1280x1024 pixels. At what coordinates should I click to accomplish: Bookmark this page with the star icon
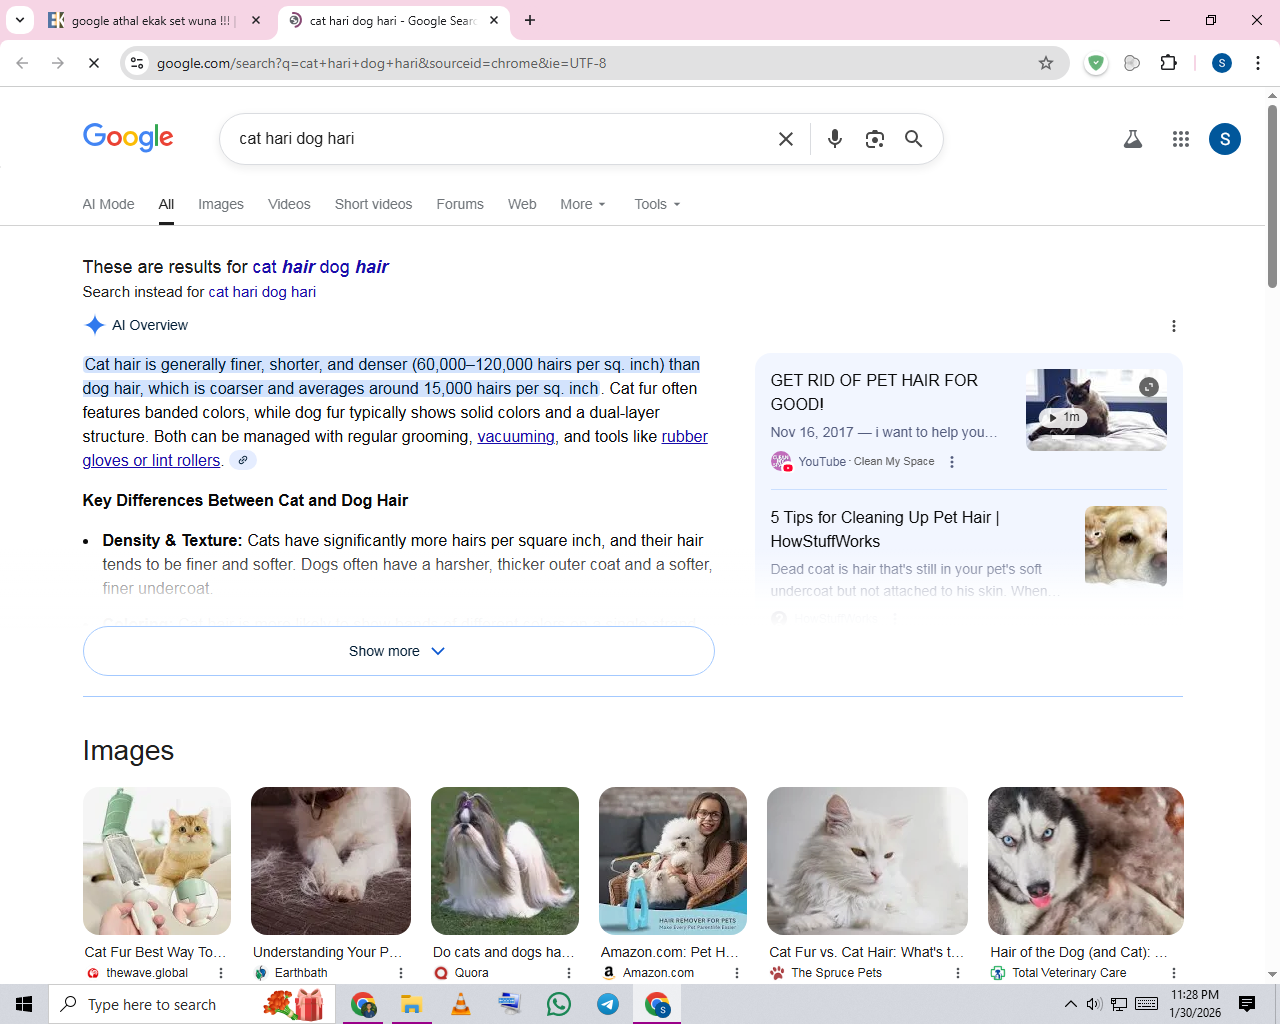(1046, 63)
